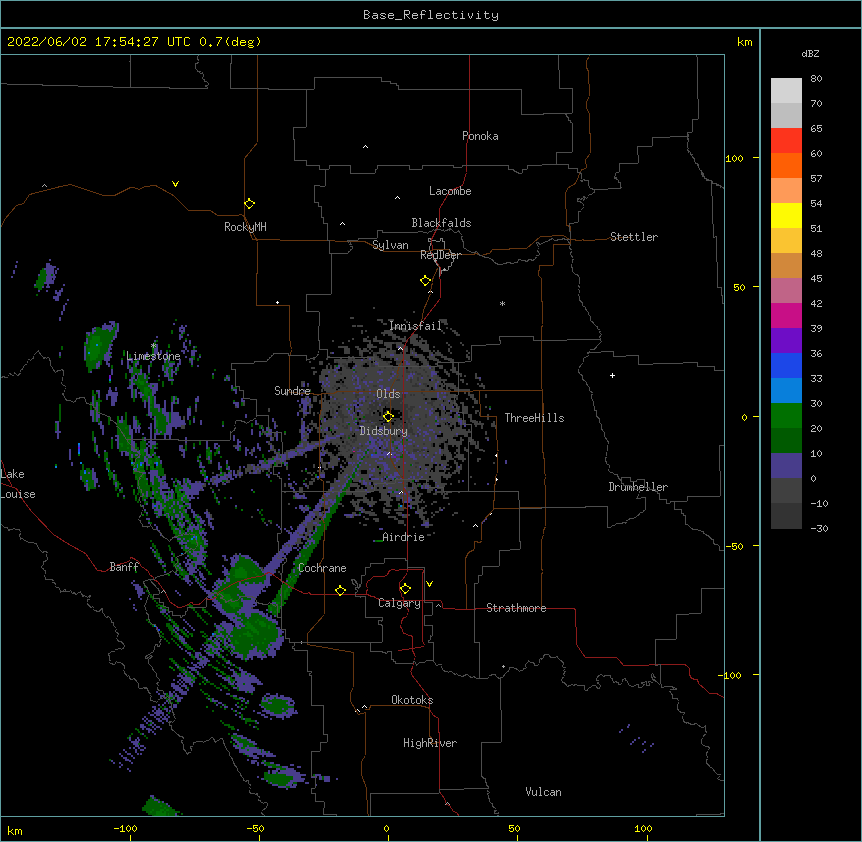
Task: Click the Stettler city label
Action: tap(634, 237)
